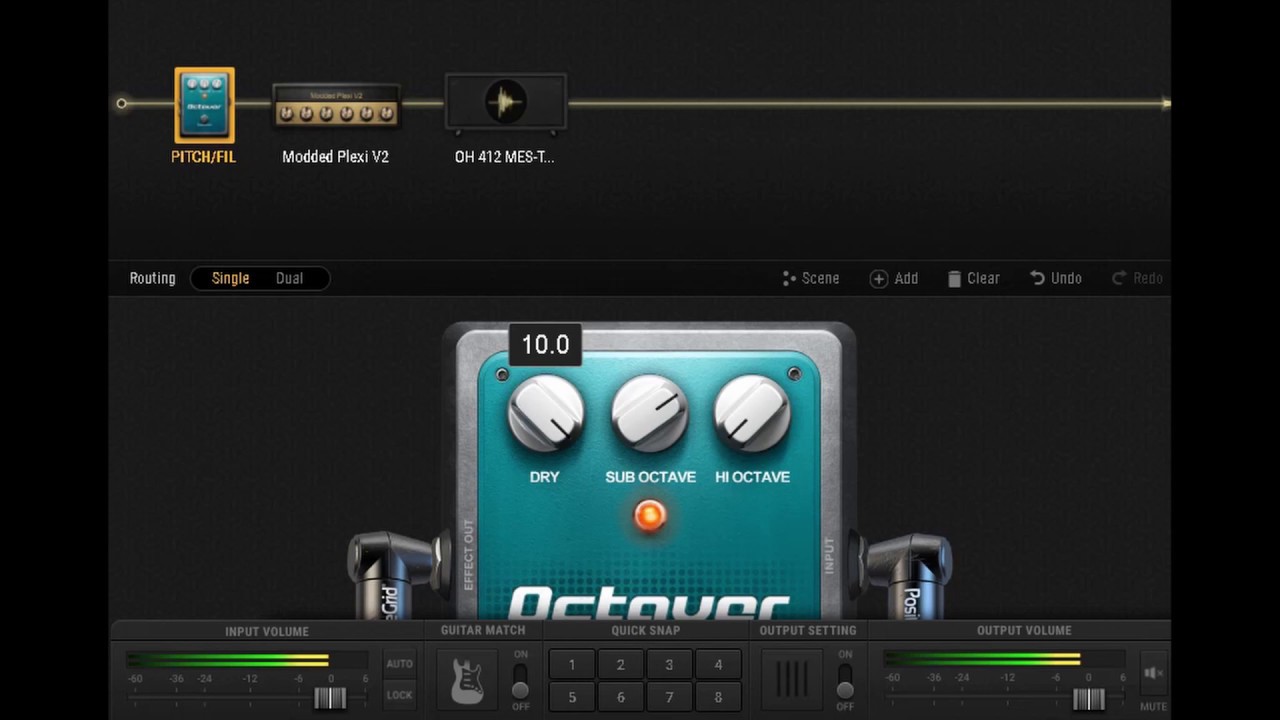Select Quick Snap slot 5
The width and height of the screenshot is (1280, 720).
(x=572, y=697)
